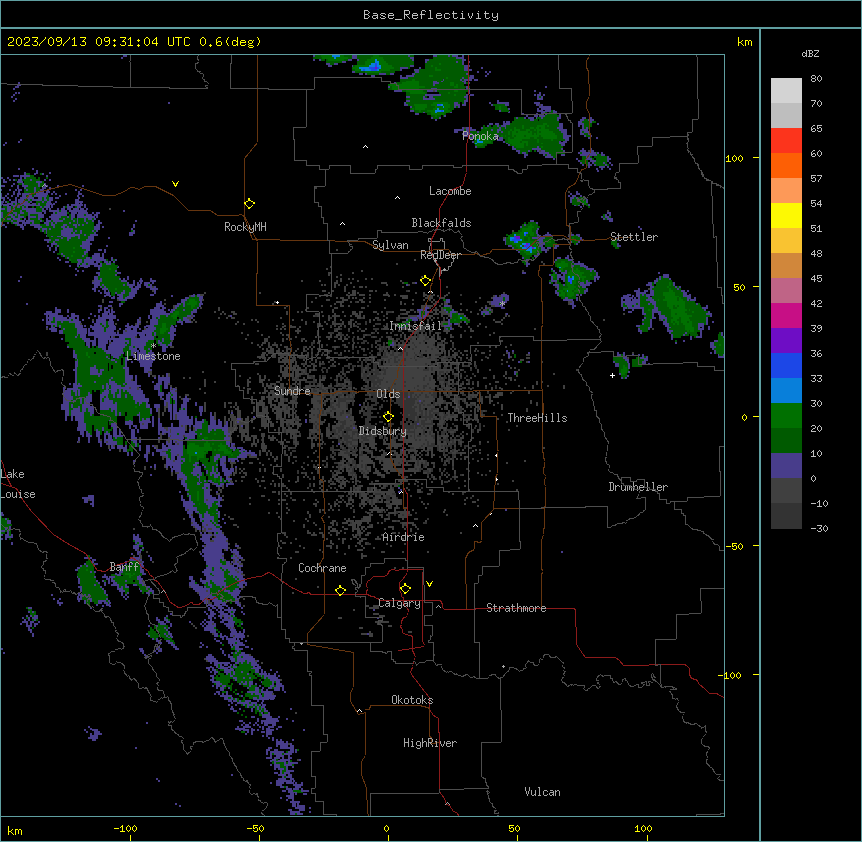The image size is (862, 842).
Task: Pick the blue 36-33 dBZ legend swatch
Action: pos(786,365)
